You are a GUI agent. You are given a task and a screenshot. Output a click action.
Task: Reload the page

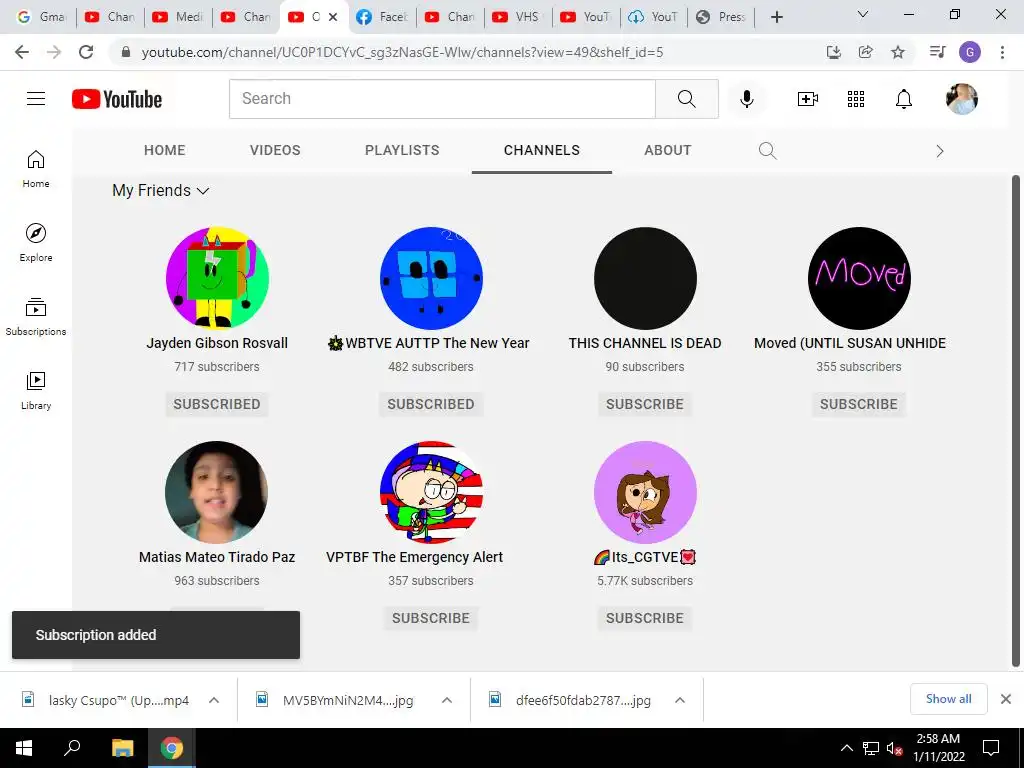point(86,52)
